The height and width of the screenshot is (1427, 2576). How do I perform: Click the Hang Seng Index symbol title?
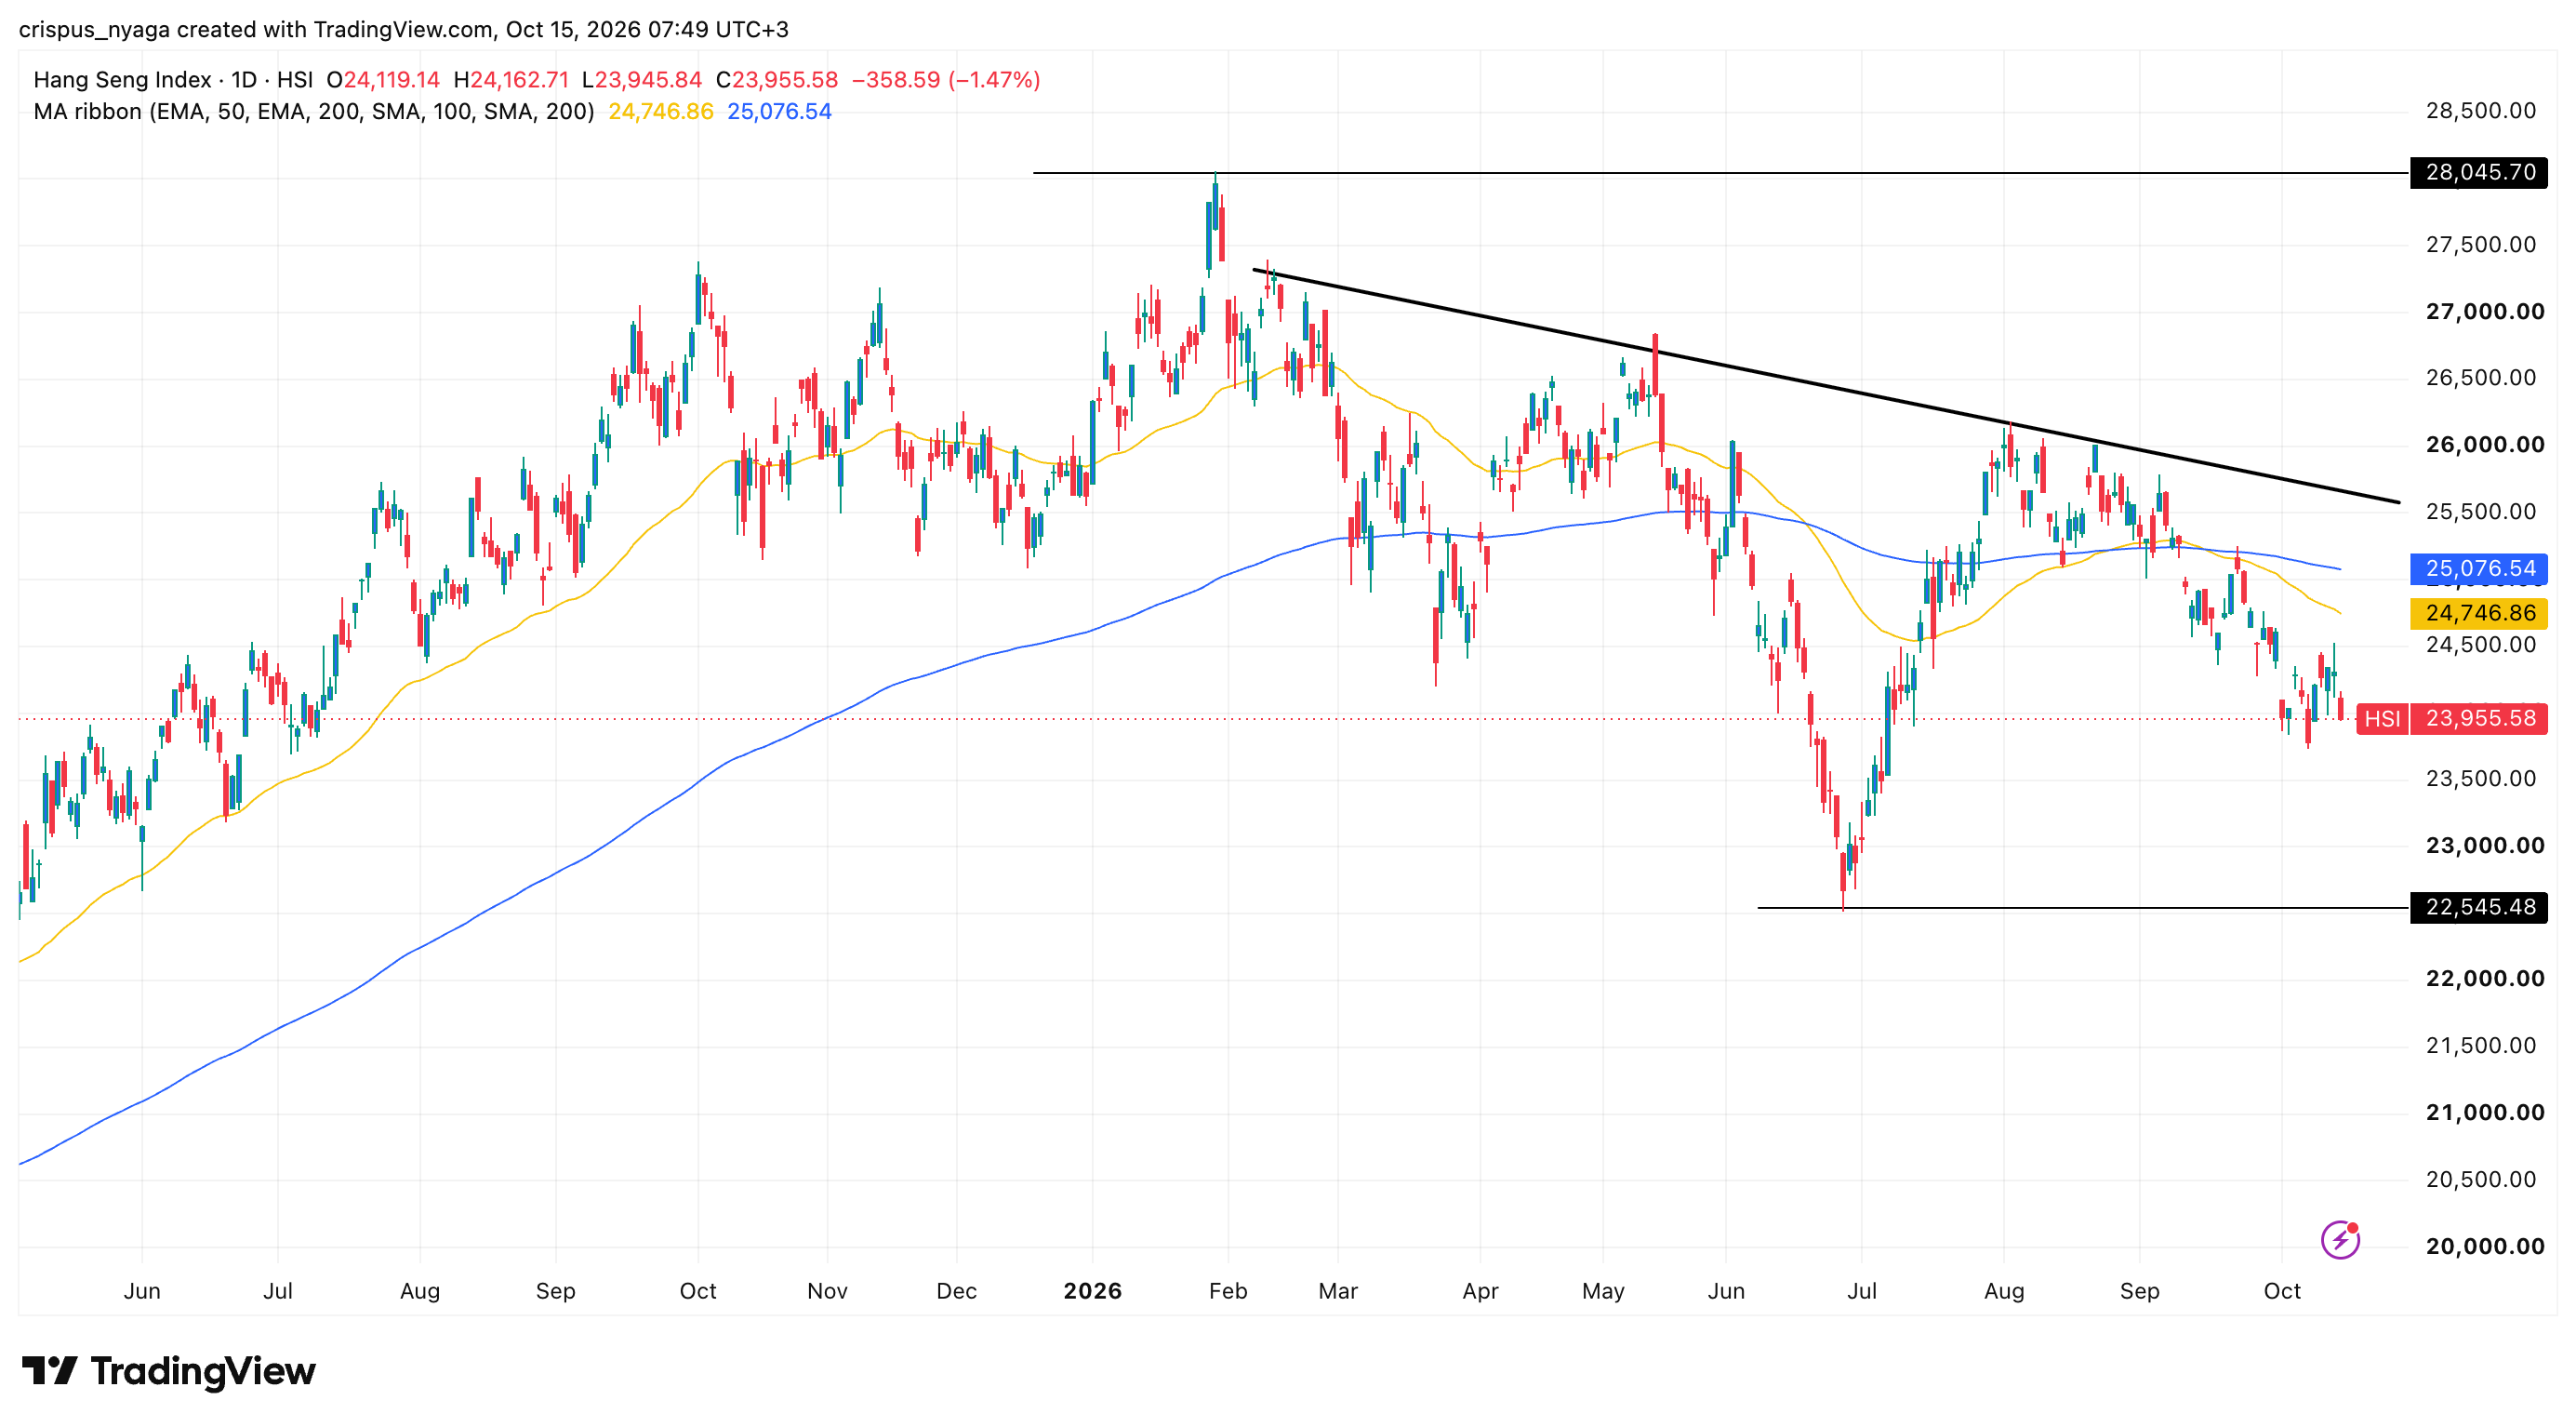pos(173,80)
